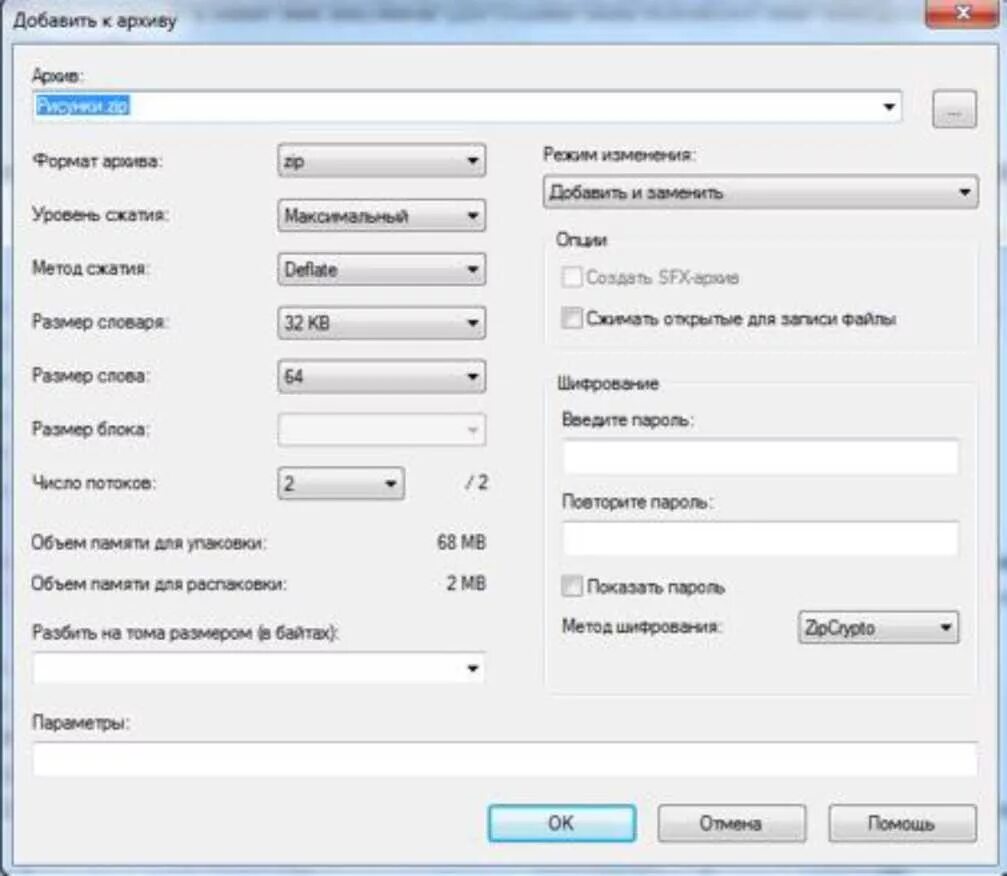Open Метод шифрования ZipCrypto dropdown
Viewport: 1007px width, 876px height.
tap(878, 627)
